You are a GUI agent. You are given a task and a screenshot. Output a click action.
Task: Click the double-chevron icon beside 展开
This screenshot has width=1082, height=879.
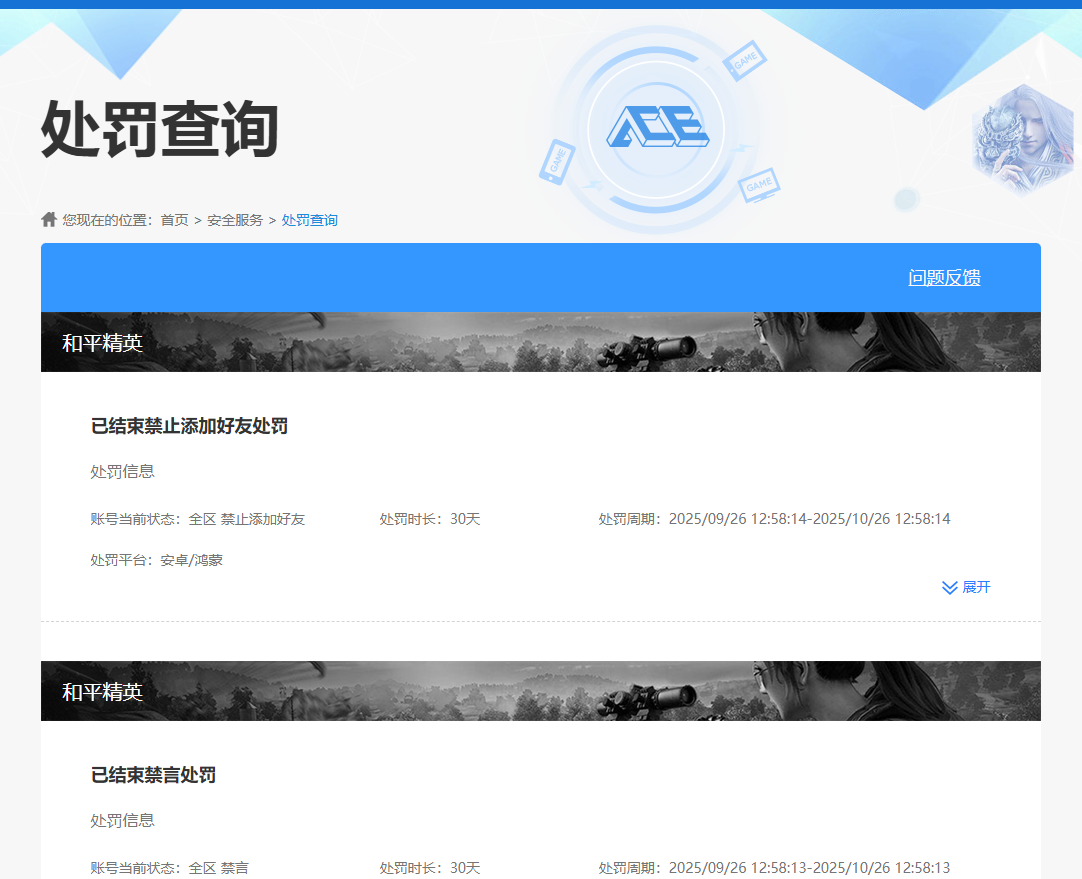click(949, 587)
